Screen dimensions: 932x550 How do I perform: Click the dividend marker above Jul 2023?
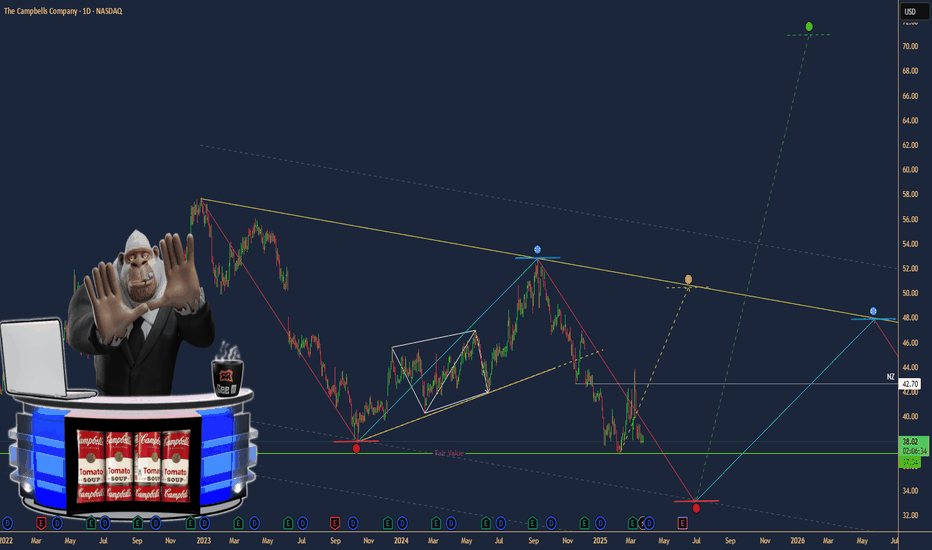click(302, 523)
